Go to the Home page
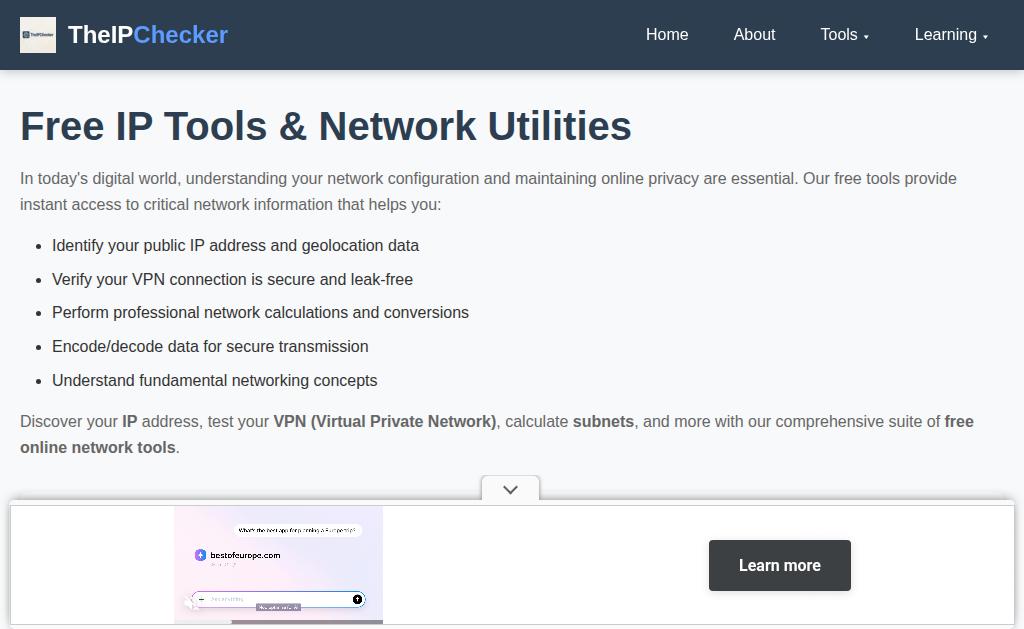1024x629 pixels. (x=667, y=35)
